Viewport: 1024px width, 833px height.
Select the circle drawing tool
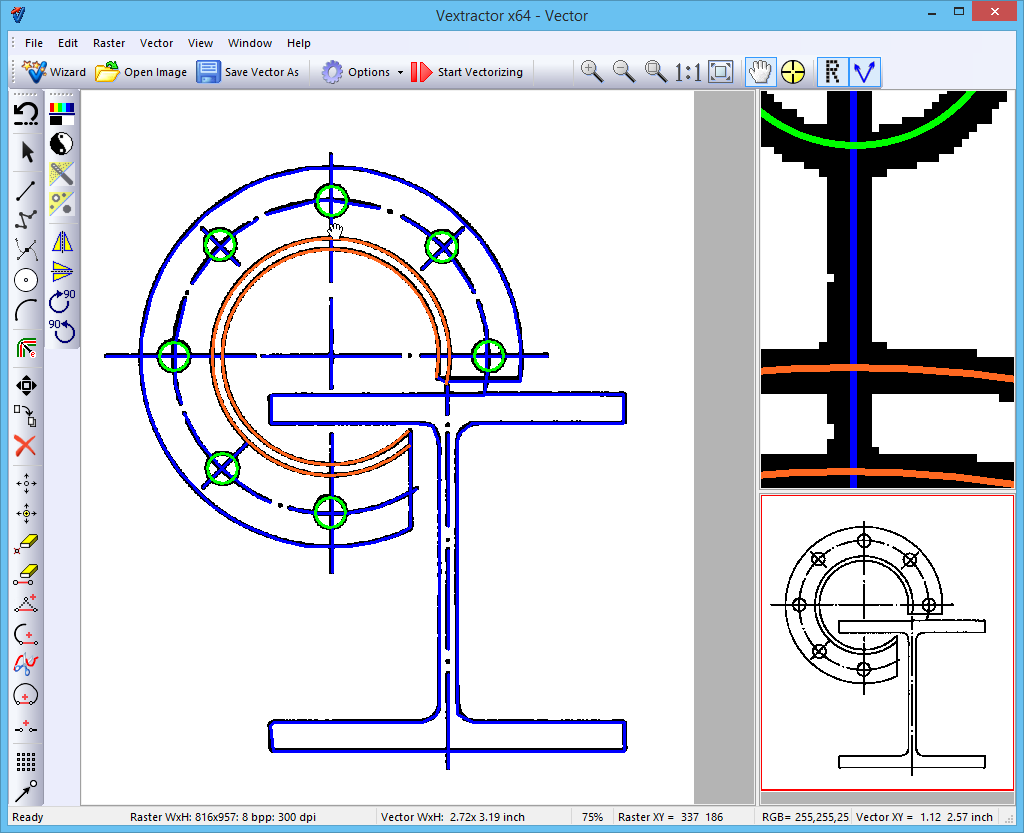pyautogui.click(x=25, y=280)
